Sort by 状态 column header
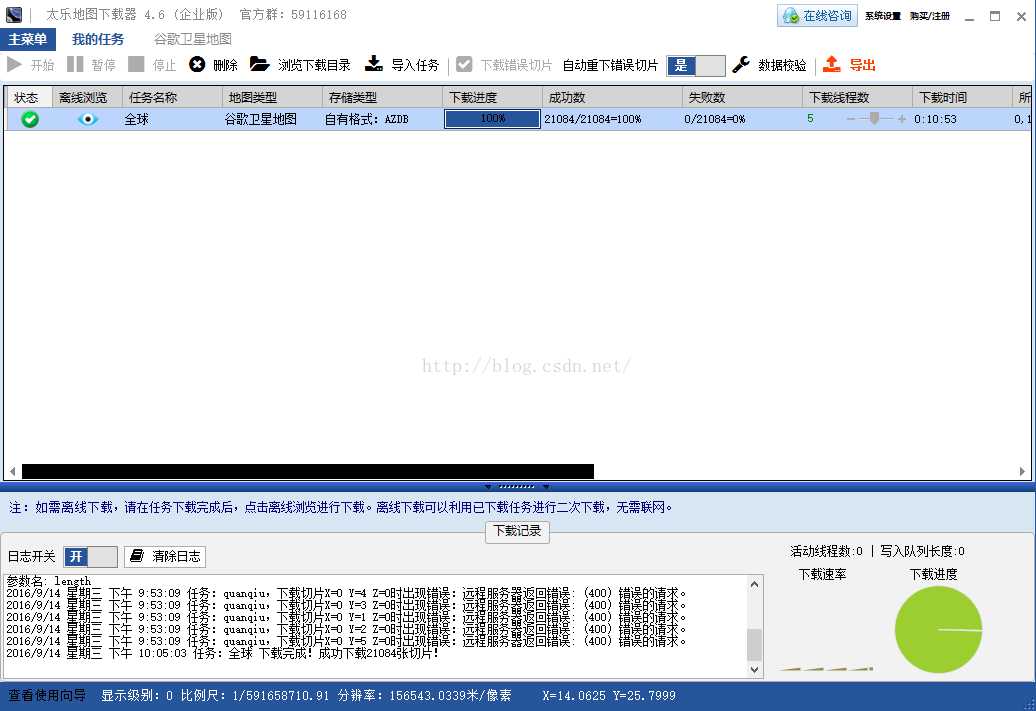1036x711 pixels. (29, 97)
